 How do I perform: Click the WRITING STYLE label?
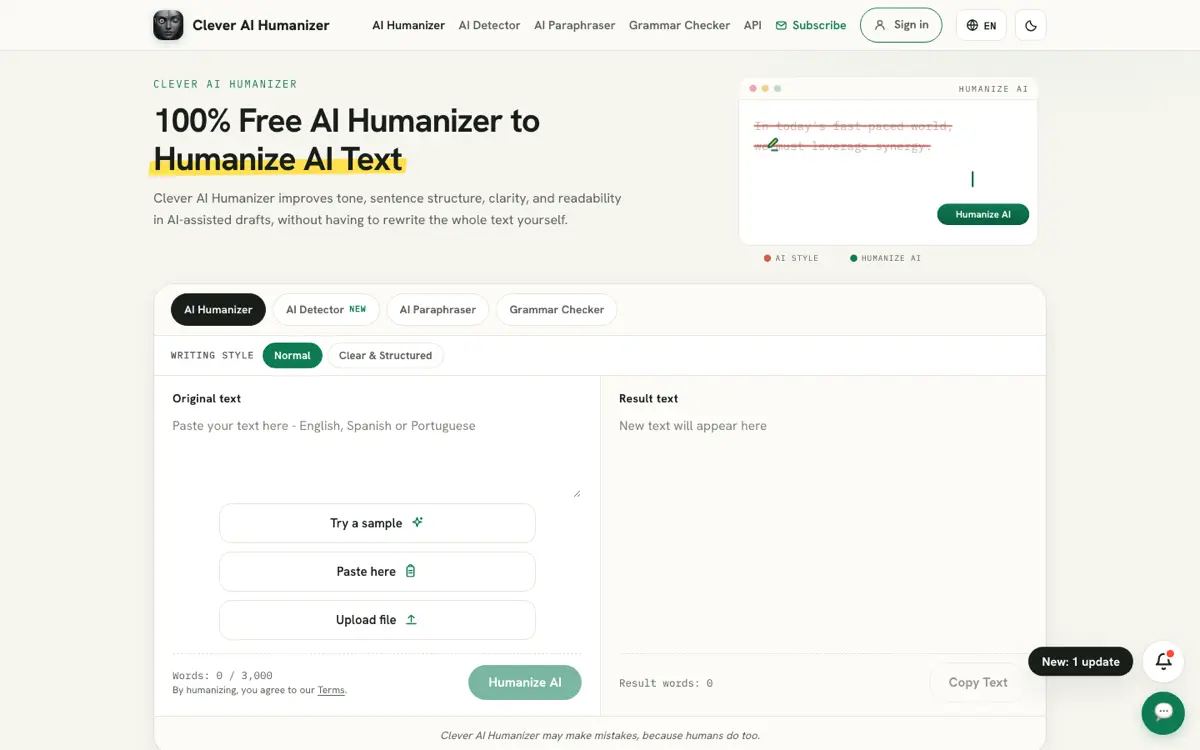pyautogui.click(x=212, y=355)
